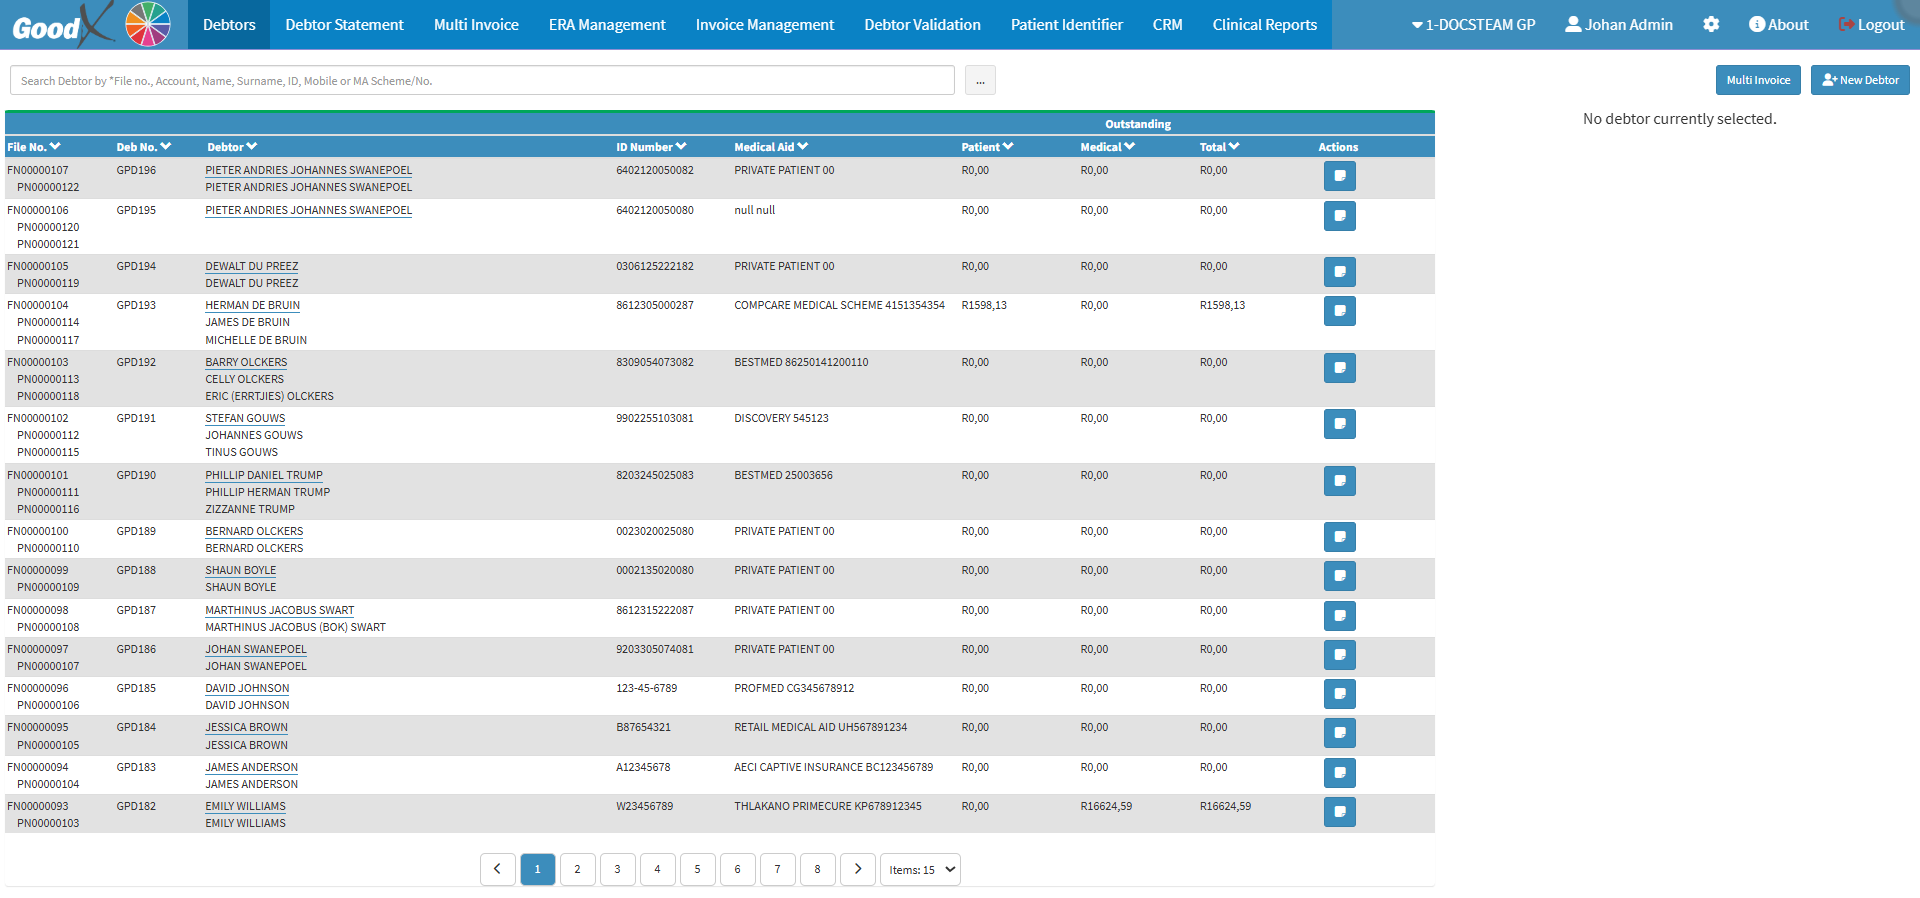This screenshot has height=898, width=1920.
Task: Sort table by Medical Aid column
Action: pos(770,147)
